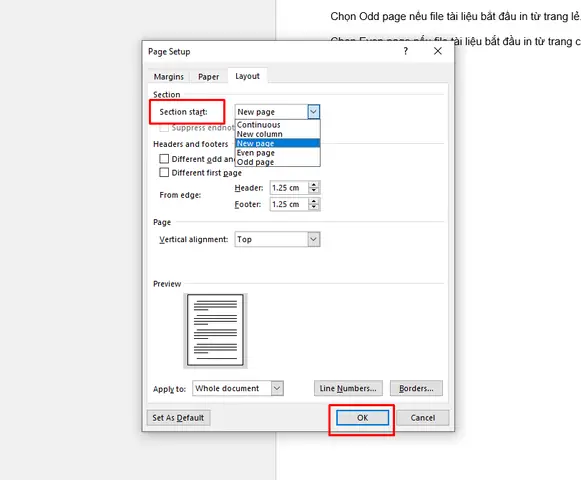Enable Different first page checkbox

164,172
